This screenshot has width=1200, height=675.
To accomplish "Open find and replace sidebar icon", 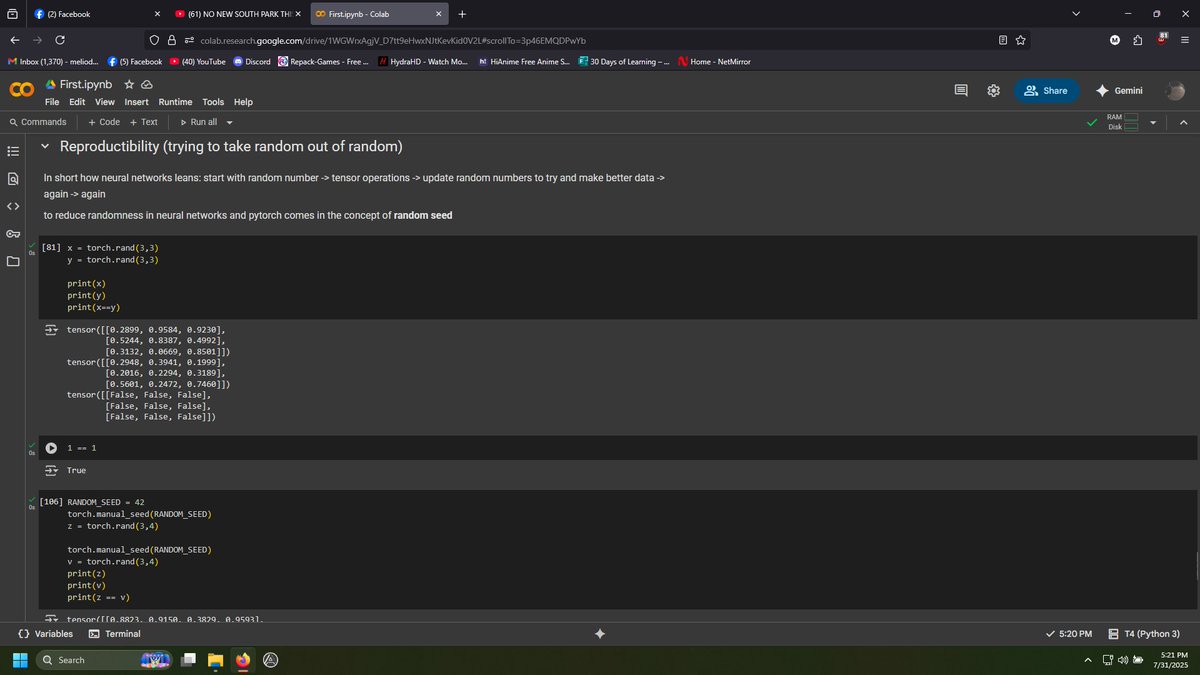I will (x=13, y=179).
